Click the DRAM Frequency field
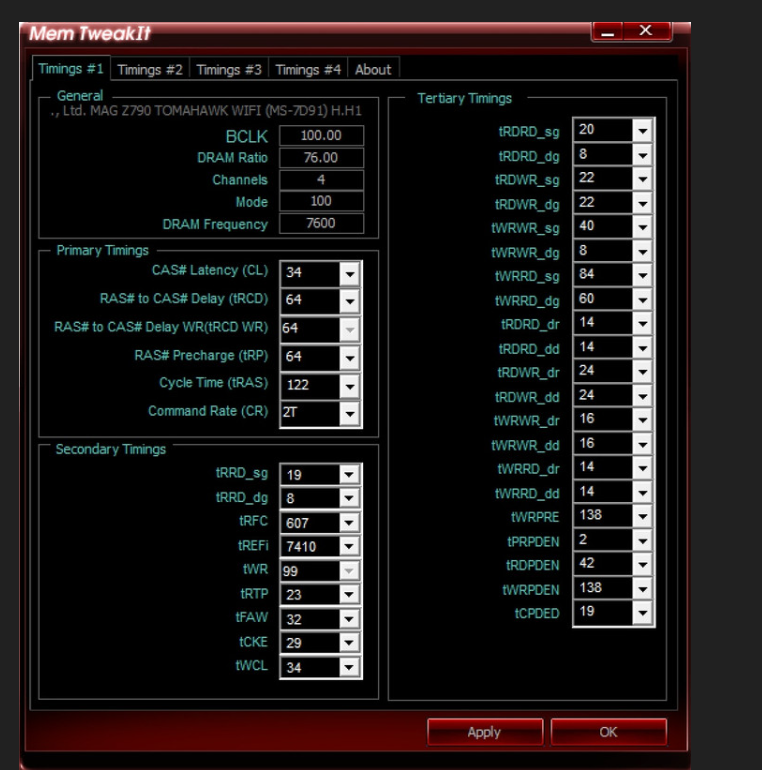Screen dimensions: 762x770 click(321, 224)
